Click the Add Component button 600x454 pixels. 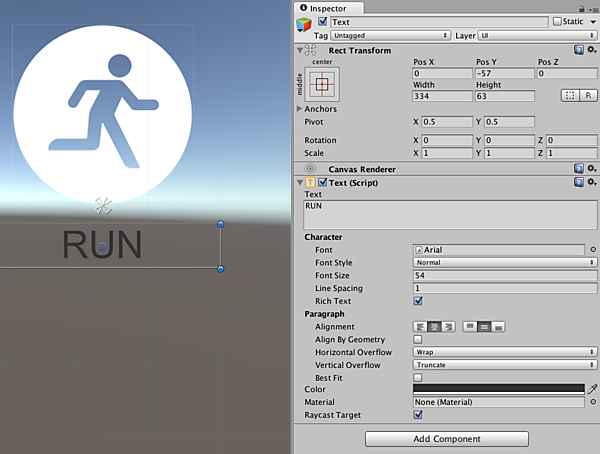coord(446,438)
